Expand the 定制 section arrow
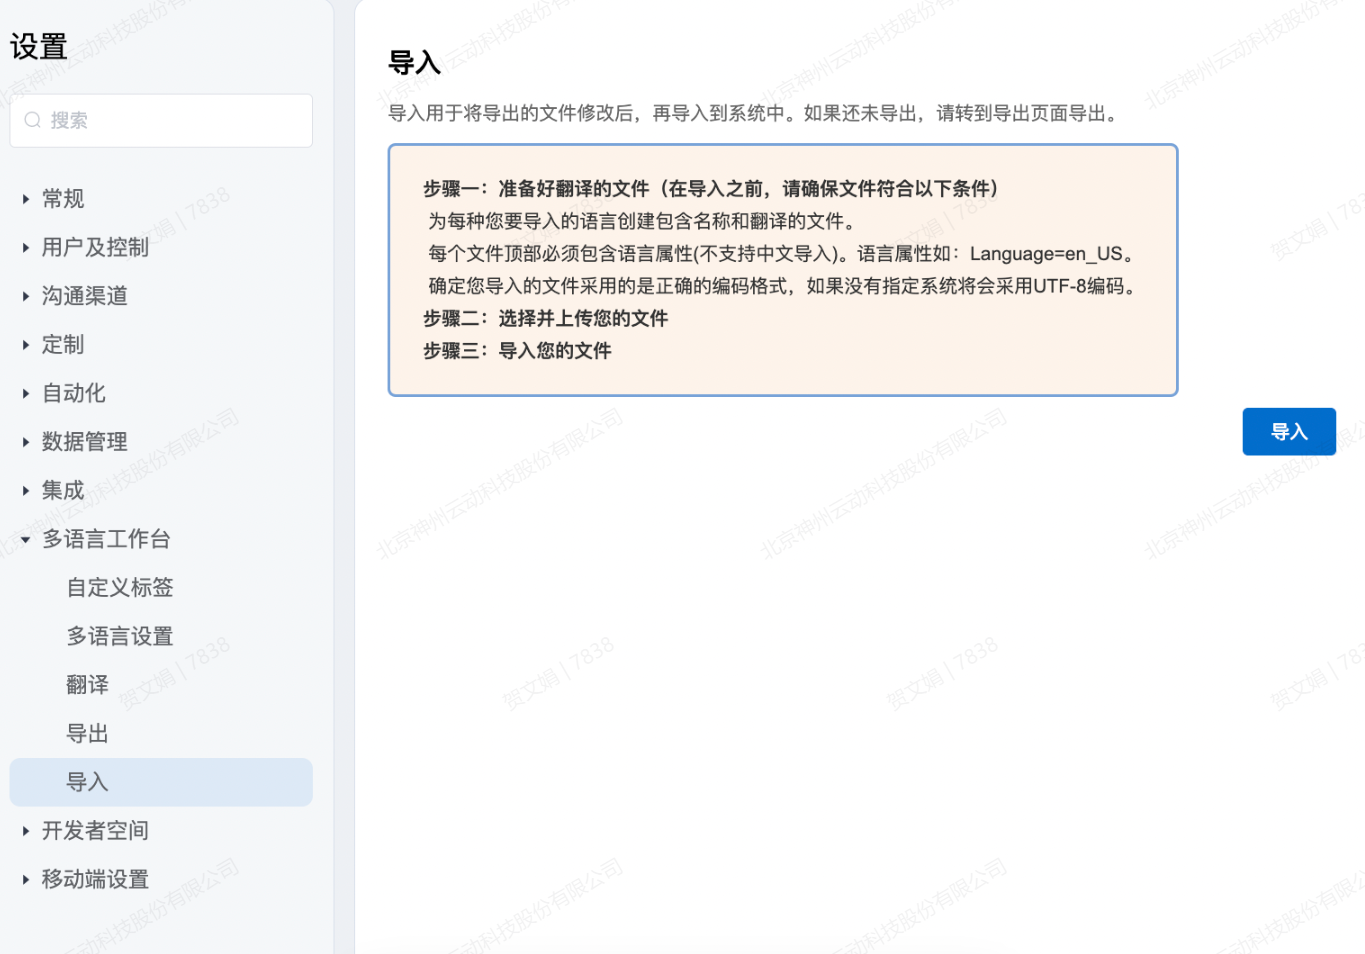 pos(25,345)
